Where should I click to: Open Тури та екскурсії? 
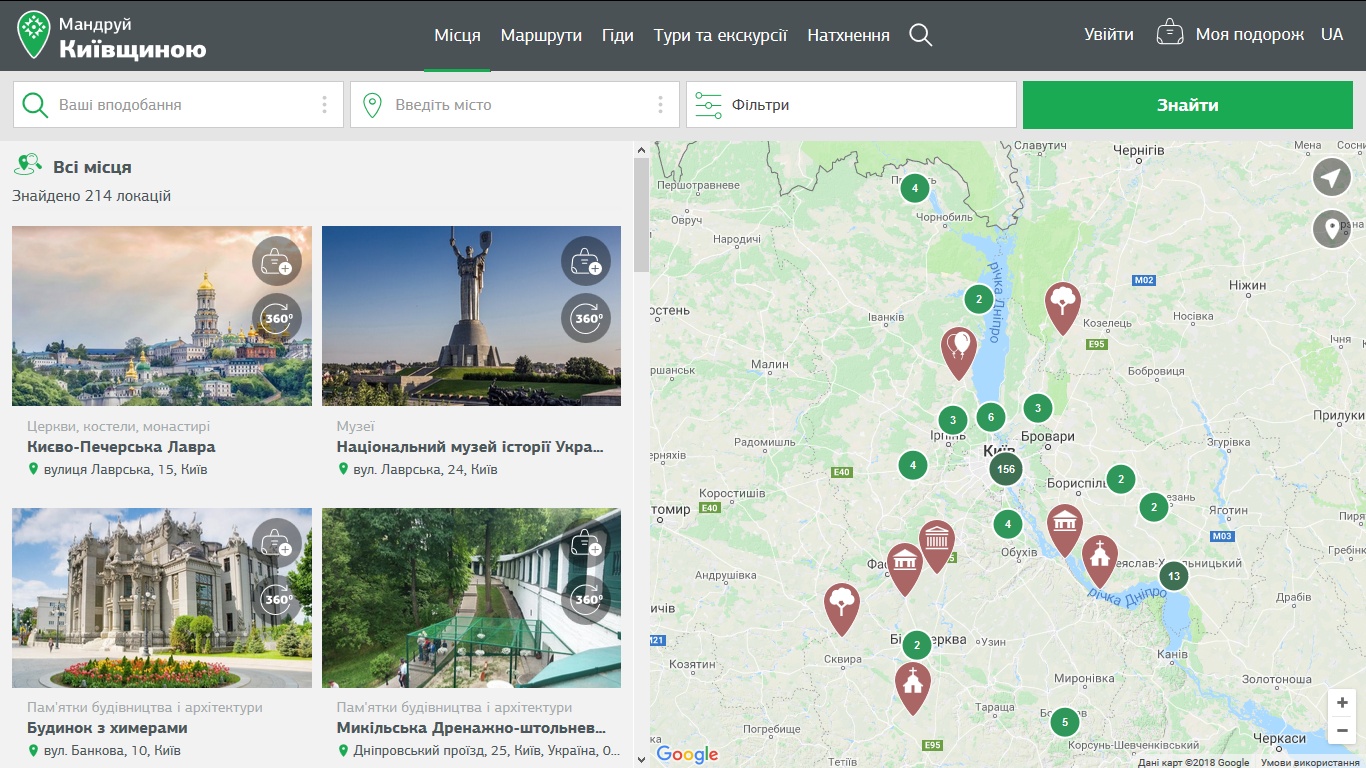point(721,35)
